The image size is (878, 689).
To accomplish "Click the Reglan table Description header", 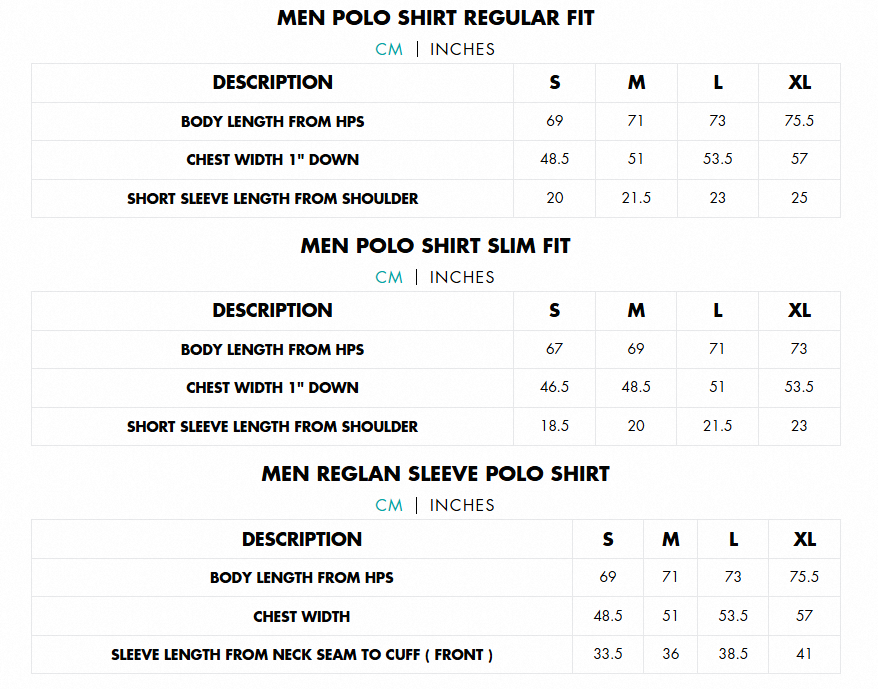I will point(302,540).
